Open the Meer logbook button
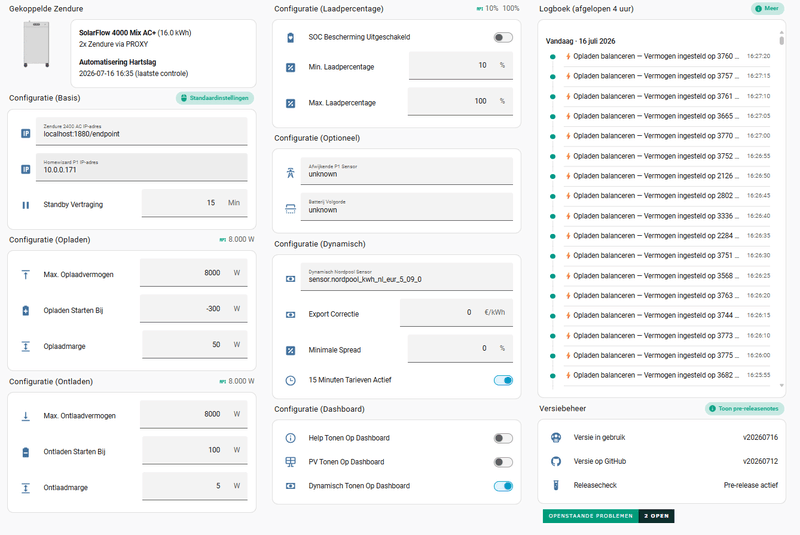Viewport: 800px width, 535px height. click(x=767, y=9)
